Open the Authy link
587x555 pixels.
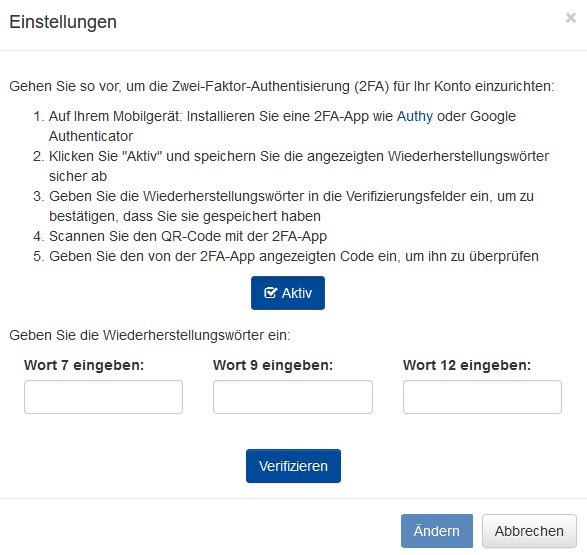click(x=414, y=116)
